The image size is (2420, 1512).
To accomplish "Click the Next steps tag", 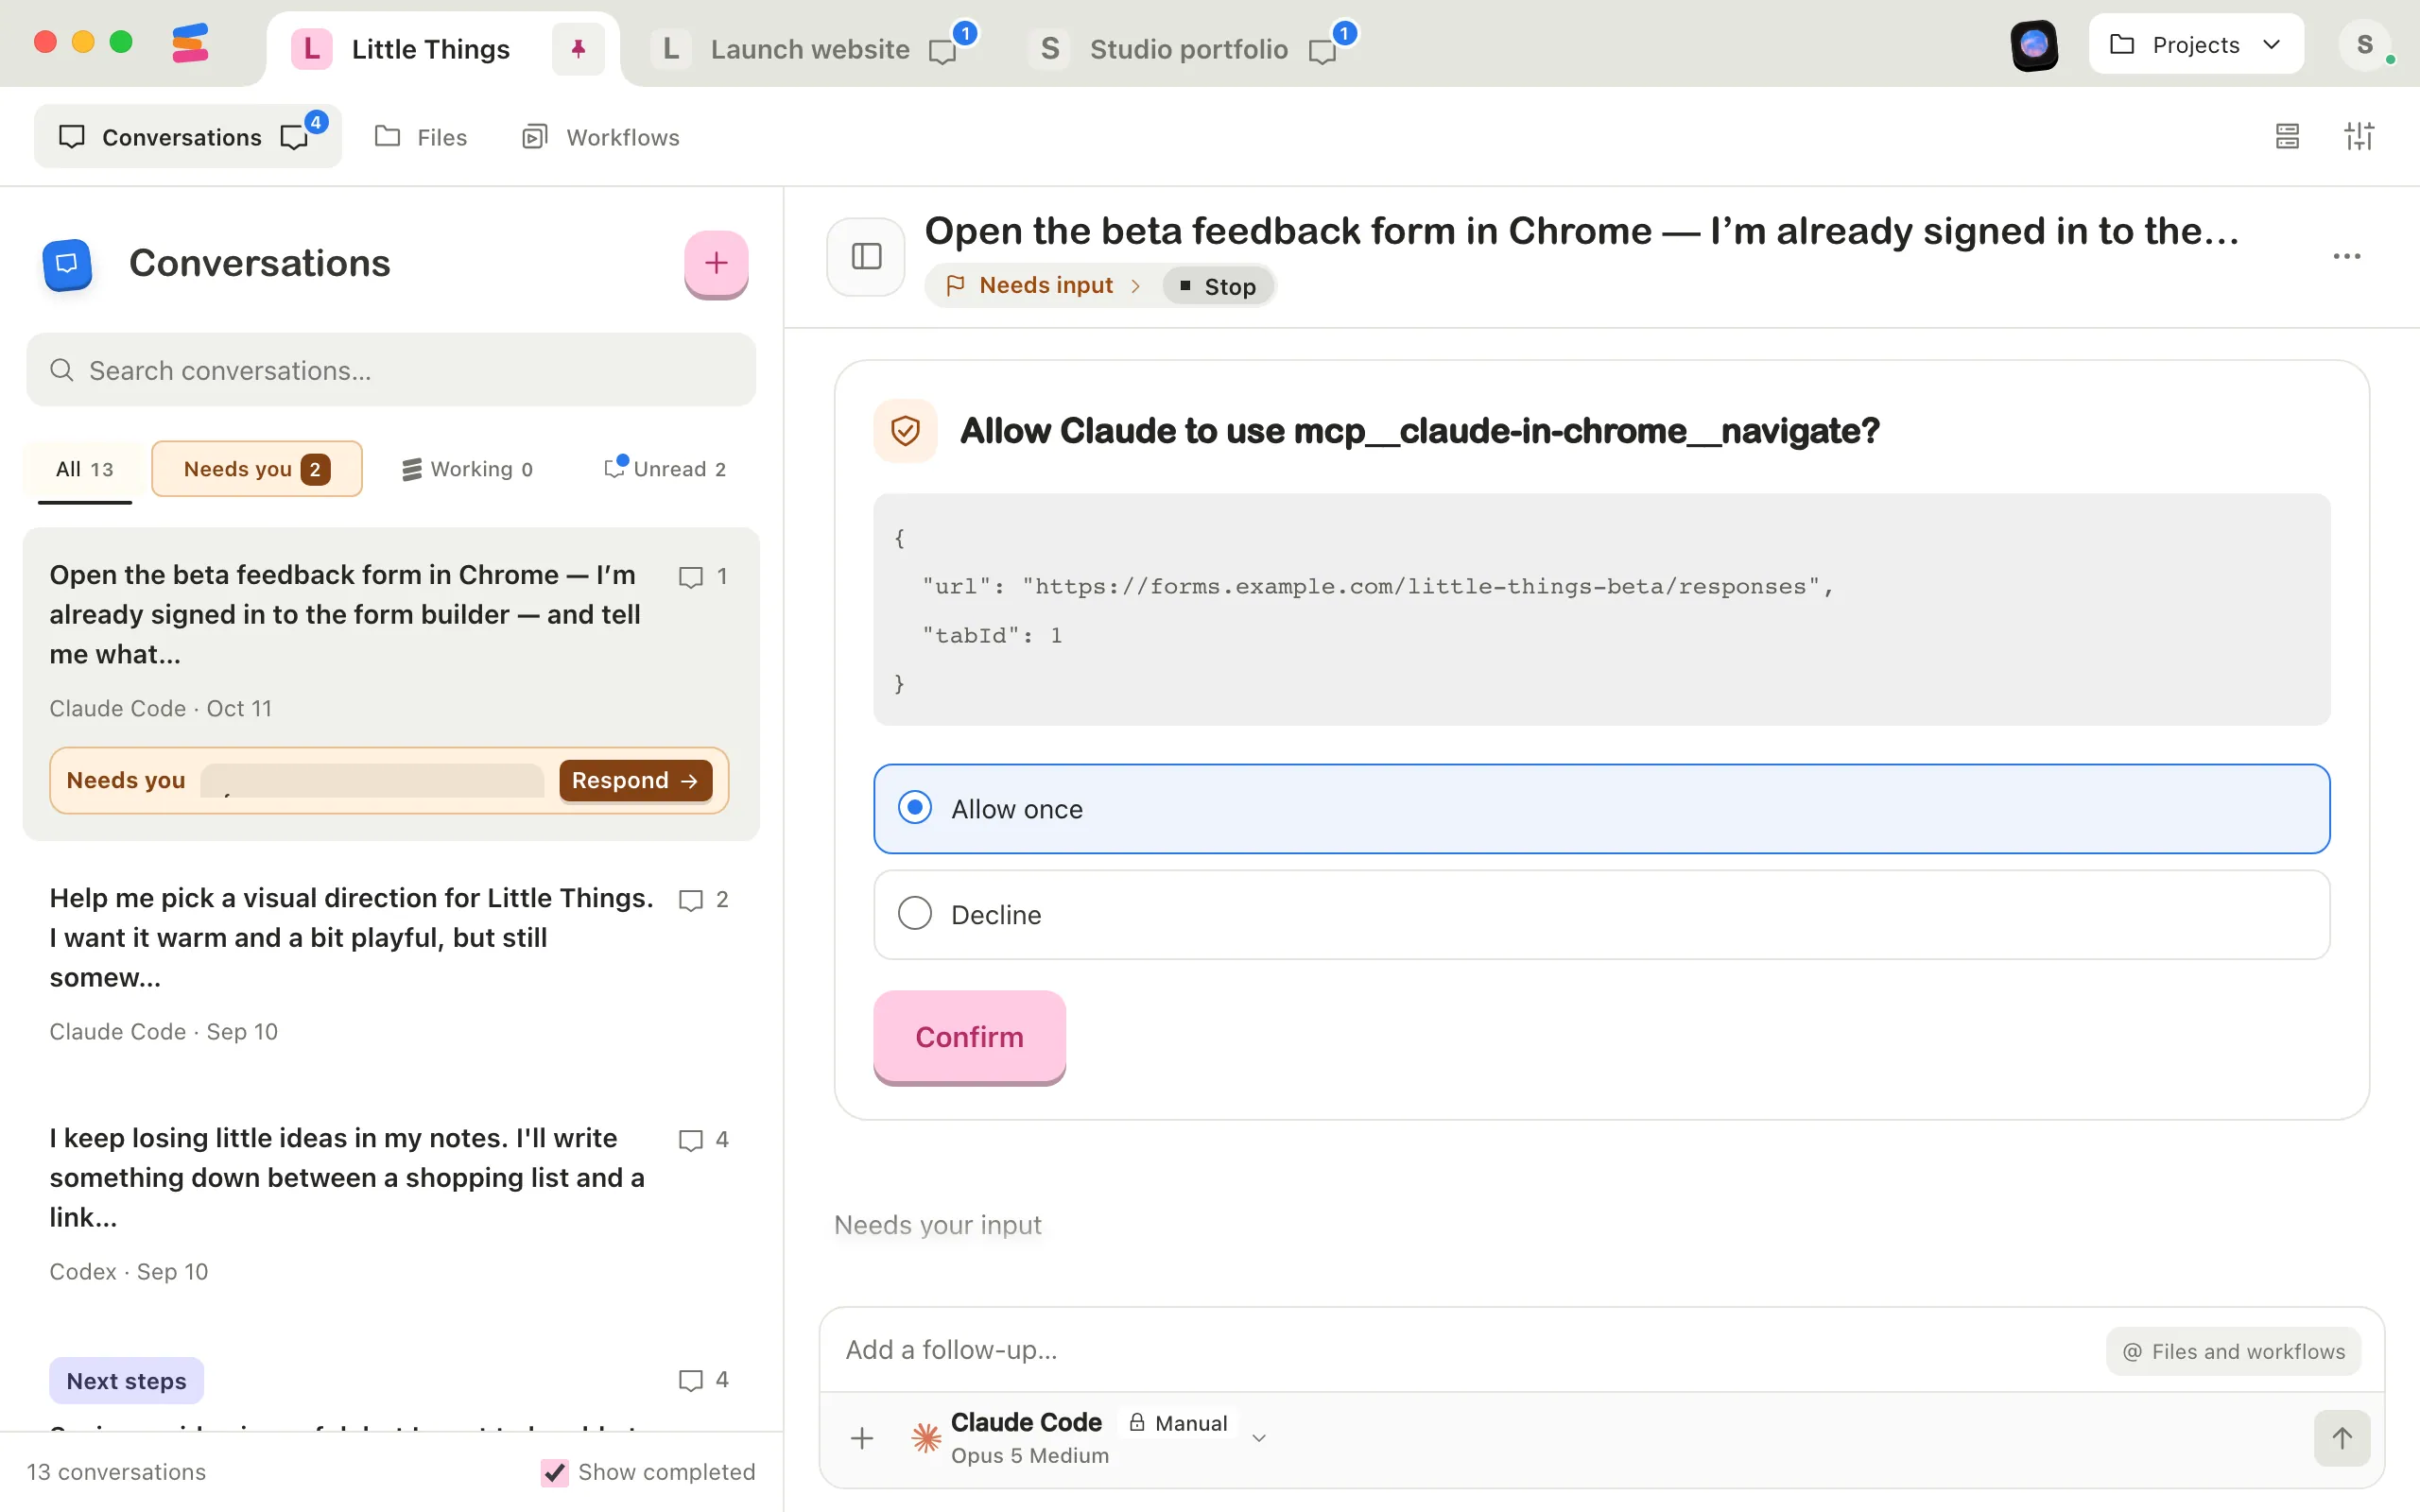I will [x=127, y=1381].
